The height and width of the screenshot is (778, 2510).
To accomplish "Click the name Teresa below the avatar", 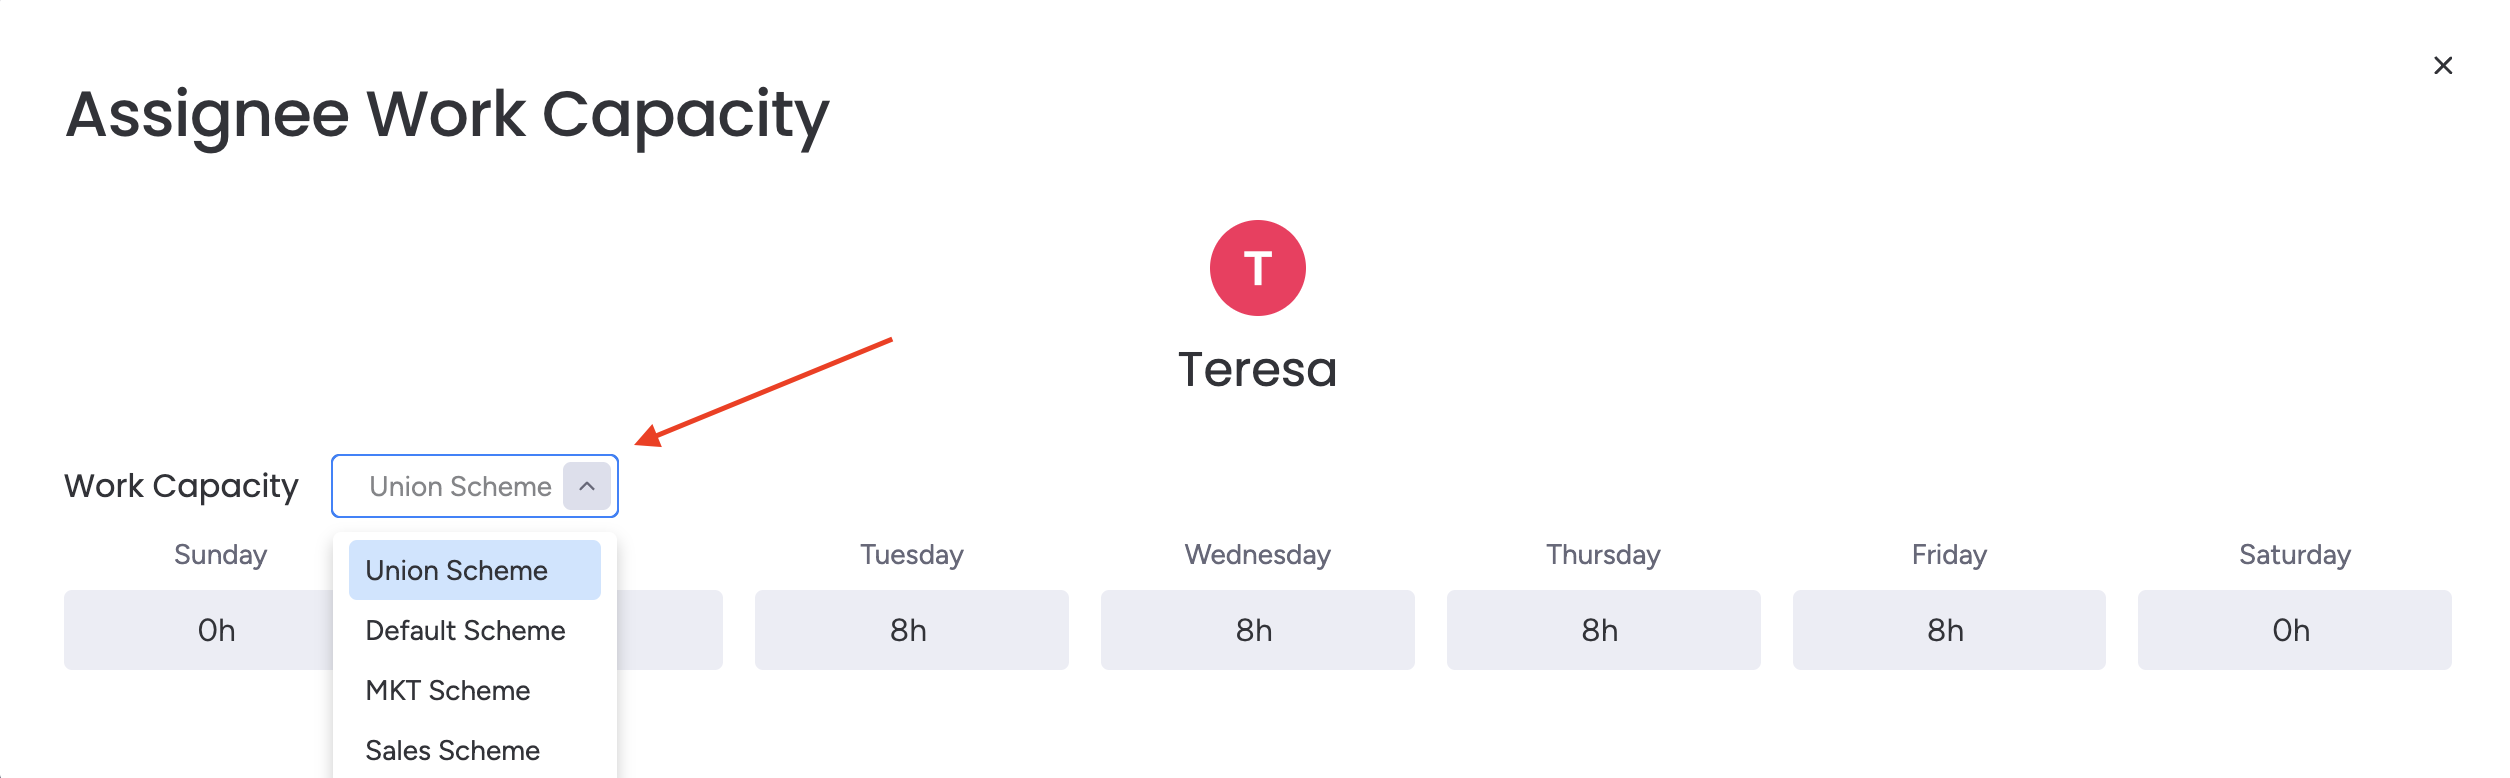I will coord(1257,368).
